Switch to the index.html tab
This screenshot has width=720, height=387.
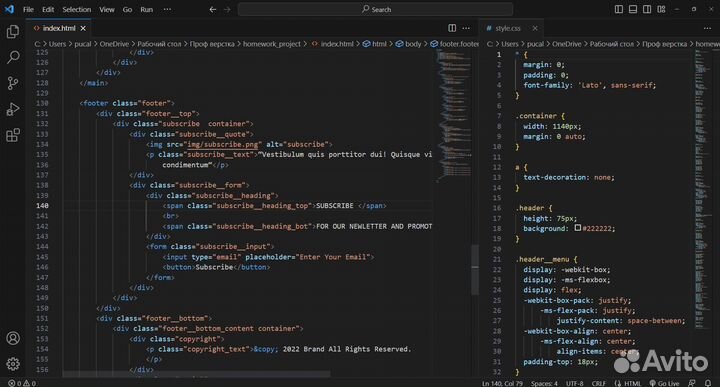tap(59, 28)
